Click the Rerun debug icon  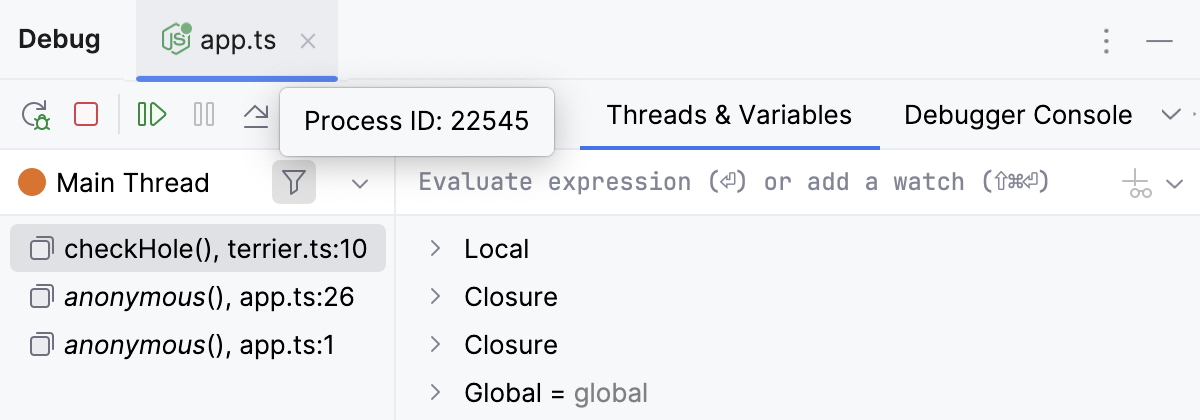pos(37,115)
